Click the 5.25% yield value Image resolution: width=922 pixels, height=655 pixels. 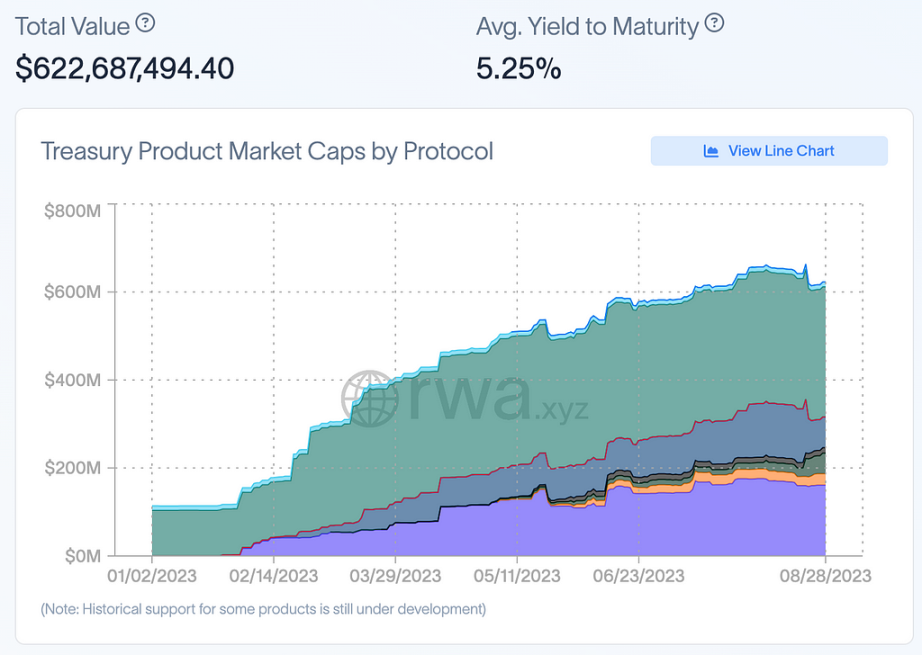tap(518, 68)
